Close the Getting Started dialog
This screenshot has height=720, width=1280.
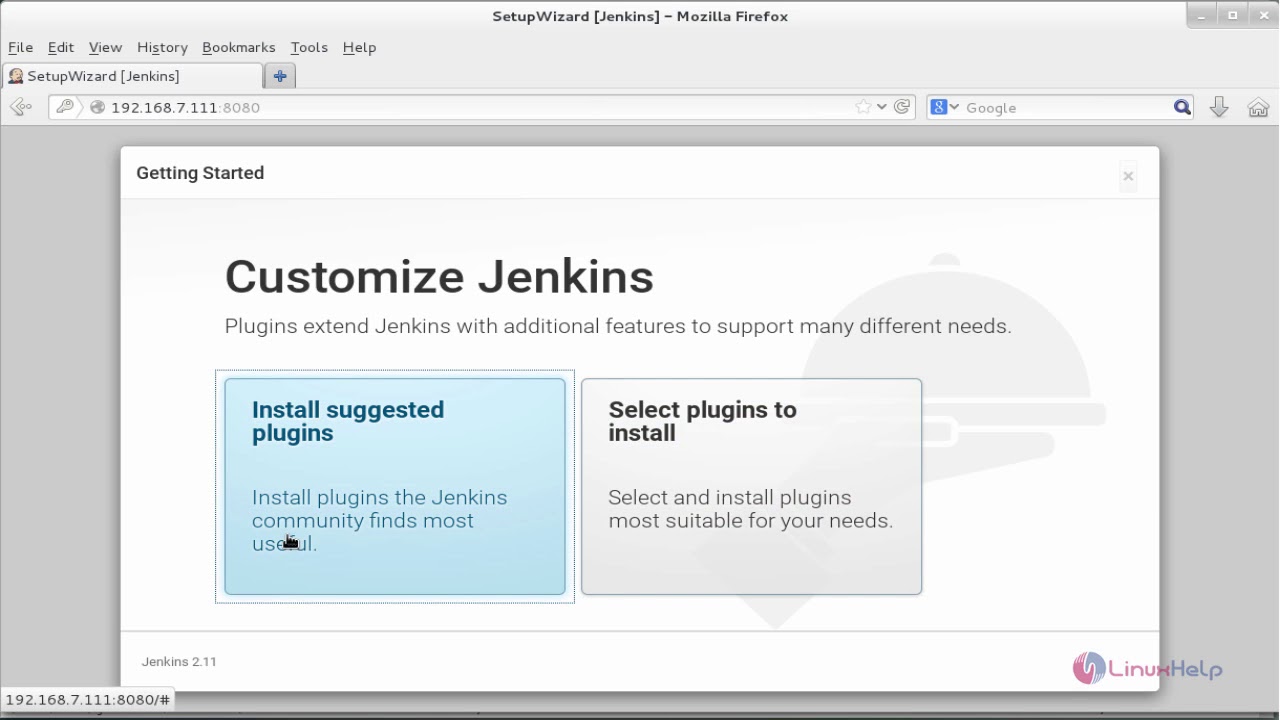point(1128,176)
